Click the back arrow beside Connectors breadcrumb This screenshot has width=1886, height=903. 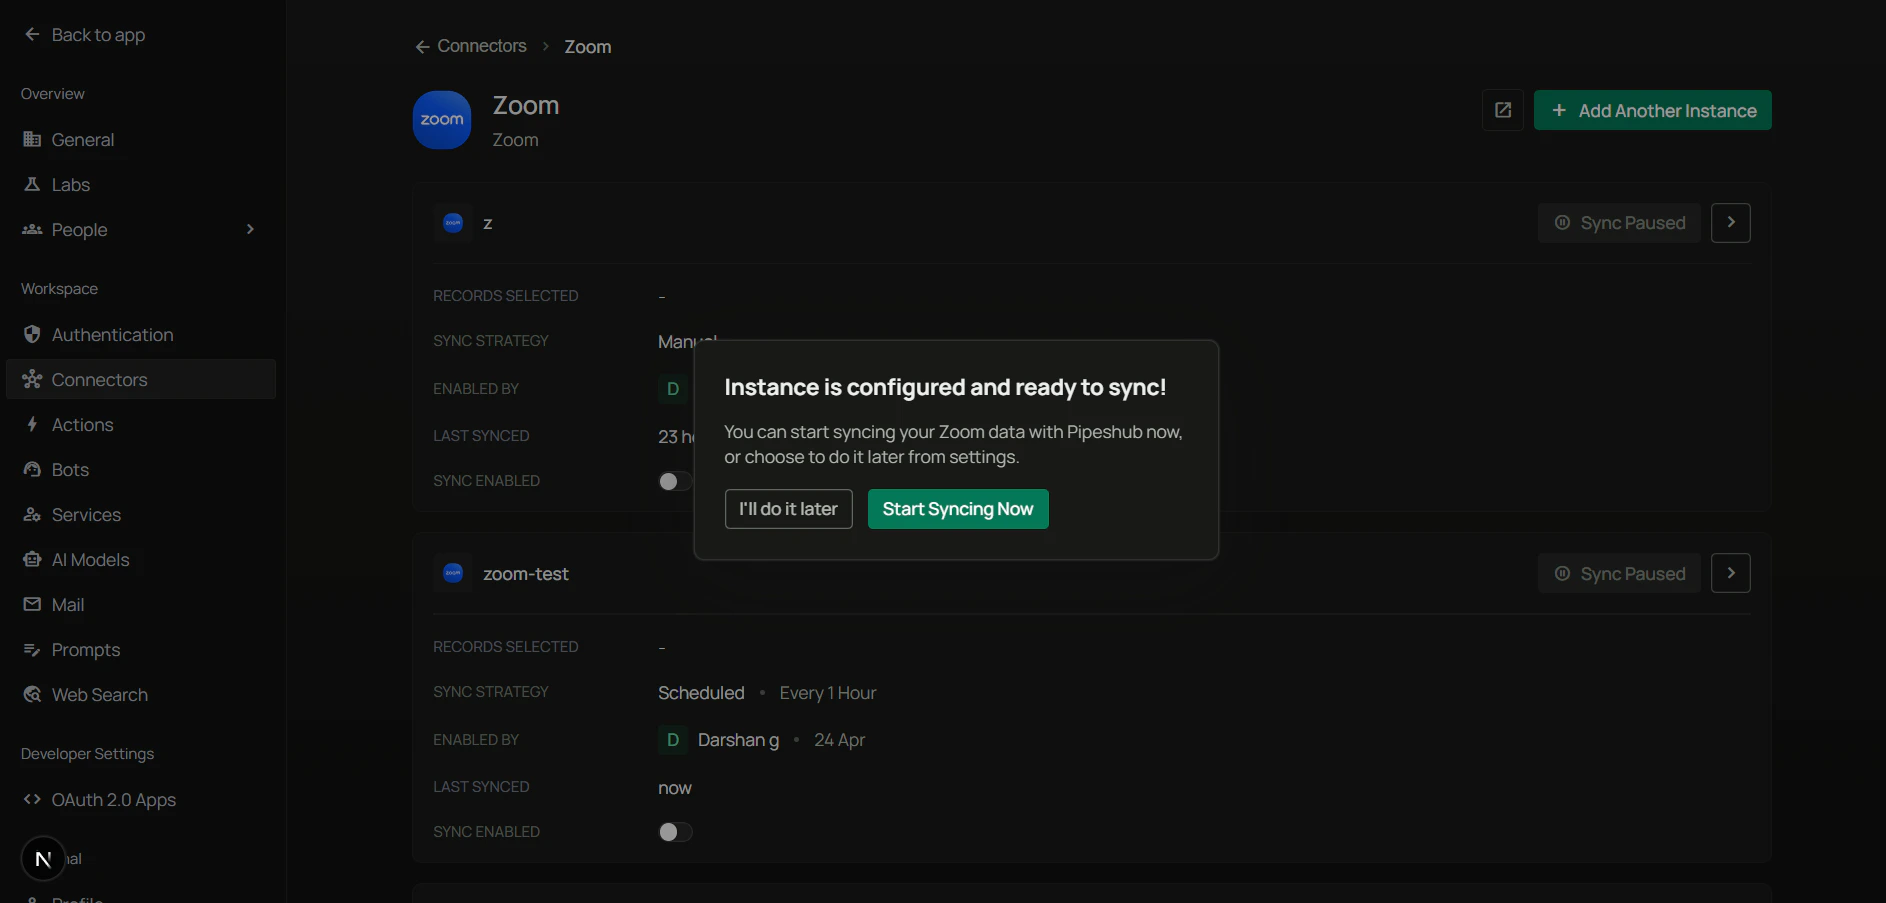[x=422, y=46]
